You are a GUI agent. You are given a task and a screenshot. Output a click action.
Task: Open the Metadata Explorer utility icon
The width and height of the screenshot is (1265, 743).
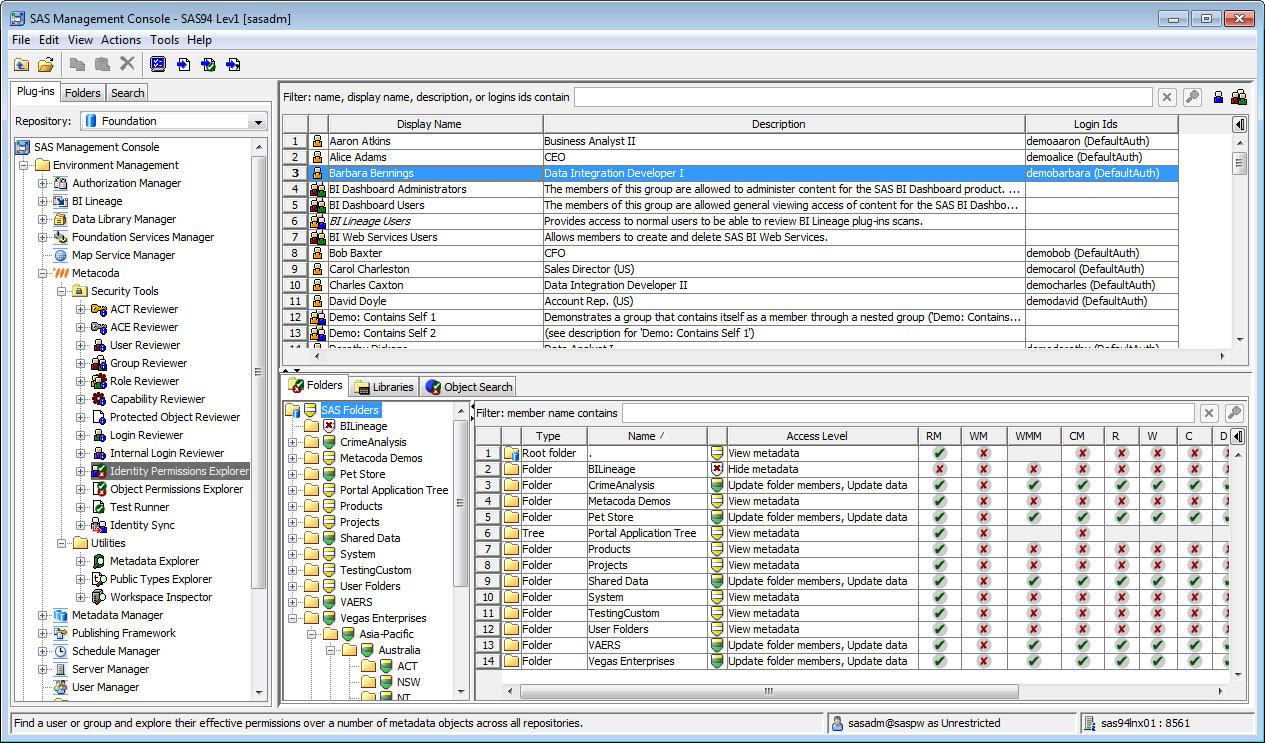point(99,561)
